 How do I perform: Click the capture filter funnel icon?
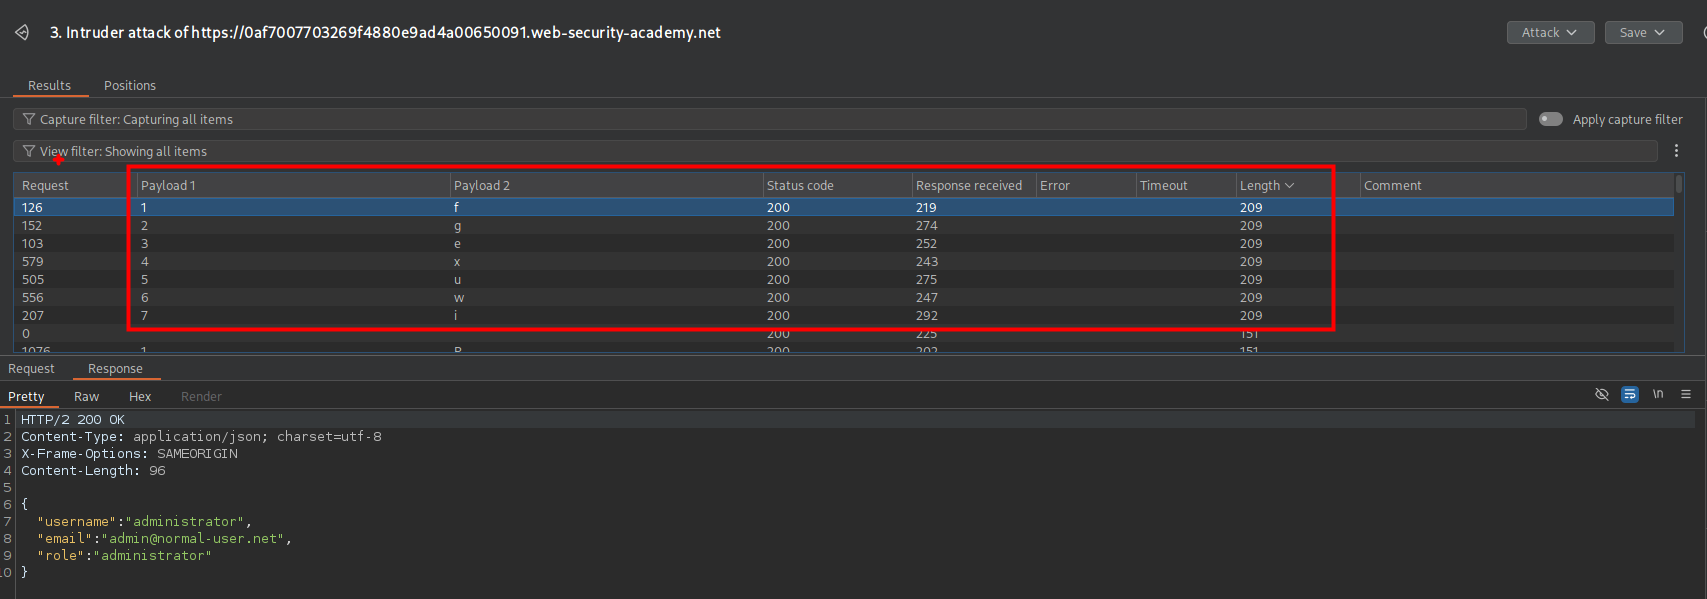[29, 119]
